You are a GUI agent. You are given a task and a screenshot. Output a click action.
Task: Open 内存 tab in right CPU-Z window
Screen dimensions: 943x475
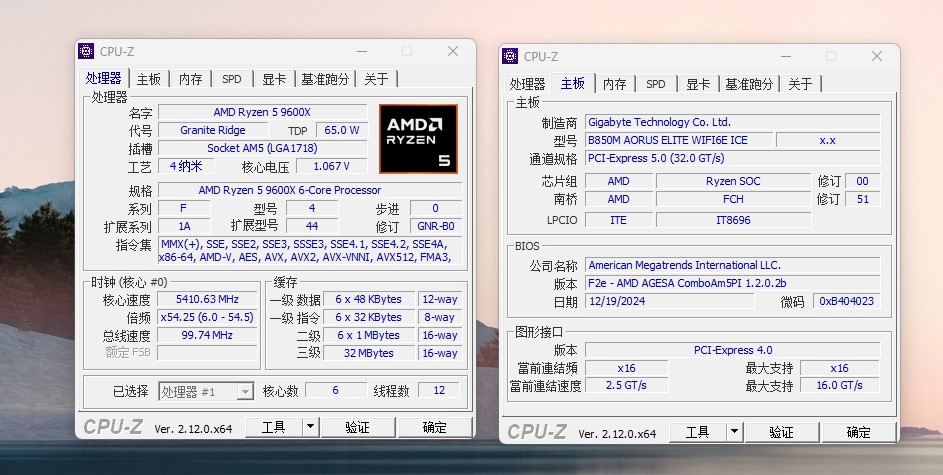tap(615, 84)
